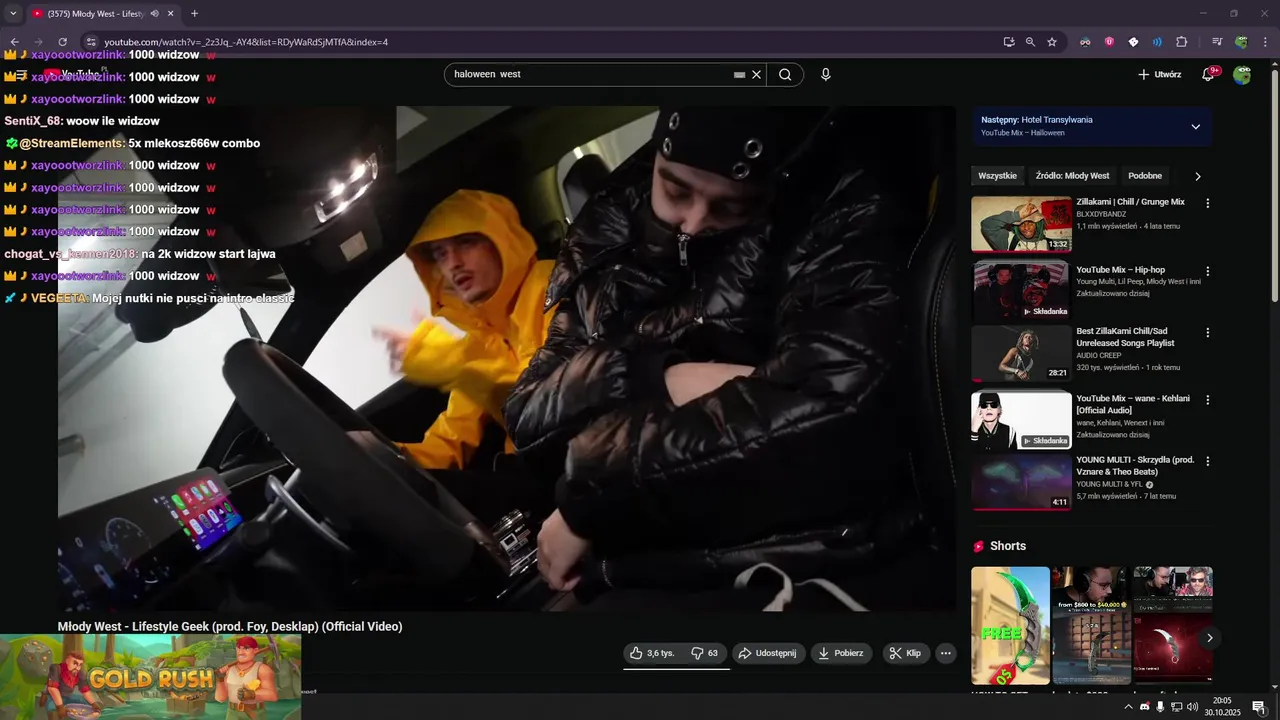Click the address bar URL
This screenshot has width=1280, height=720.
click(x=246, y=42)
